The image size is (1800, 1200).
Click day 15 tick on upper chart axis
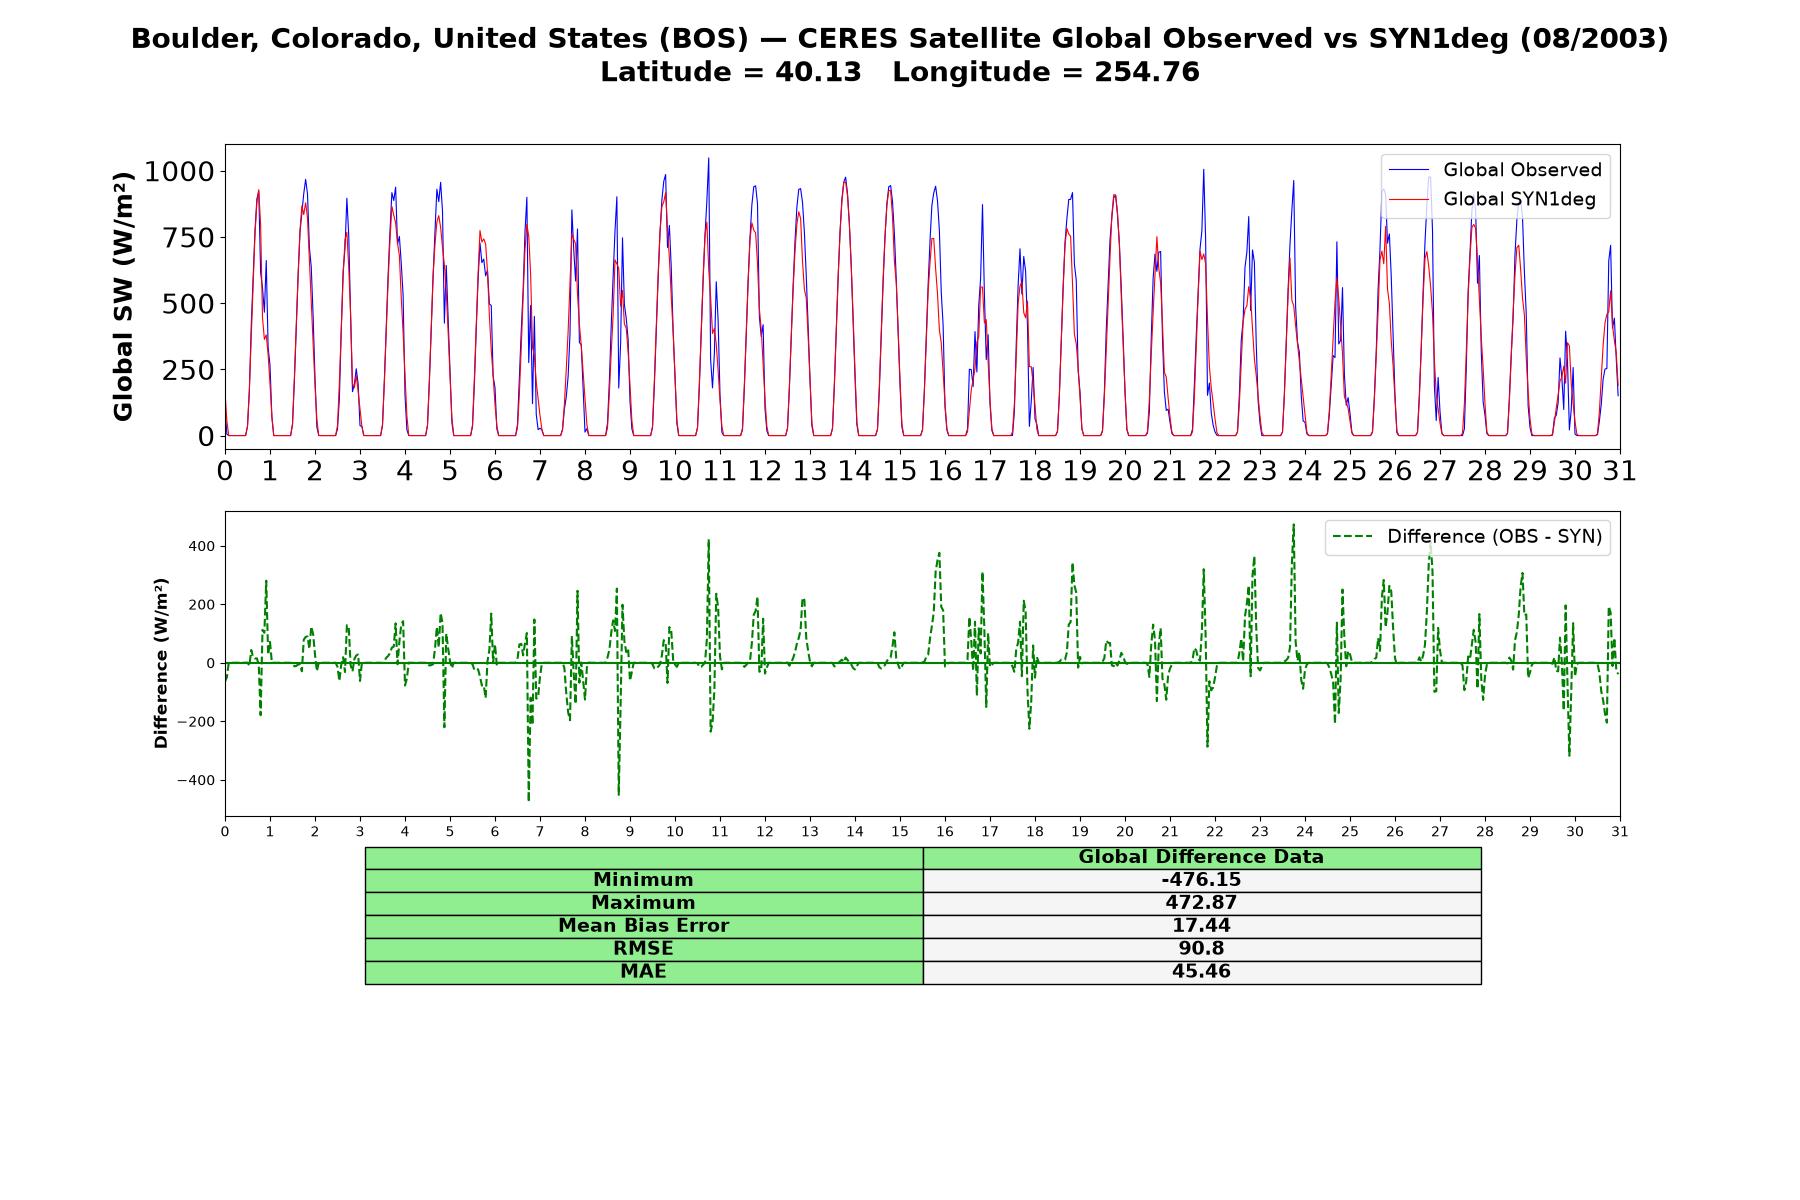(899, 471)
